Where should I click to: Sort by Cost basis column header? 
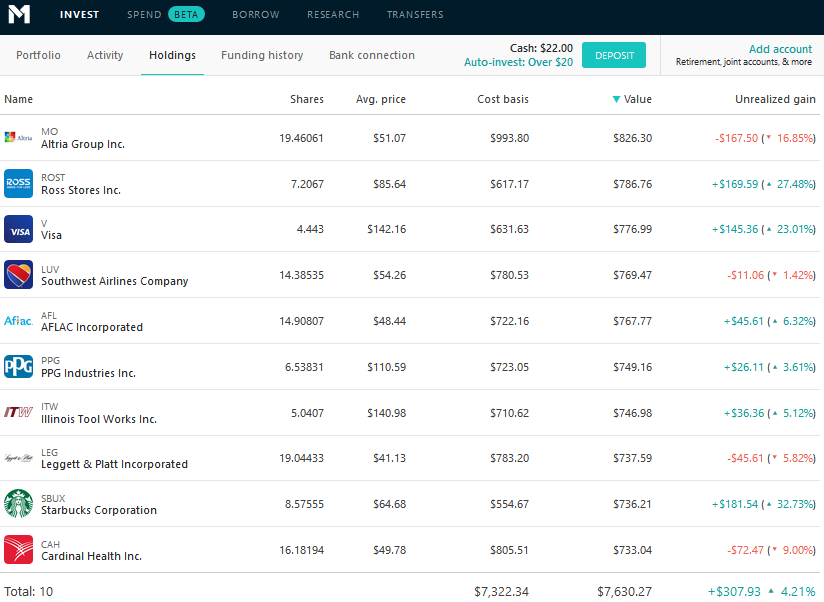pos(503,99)
